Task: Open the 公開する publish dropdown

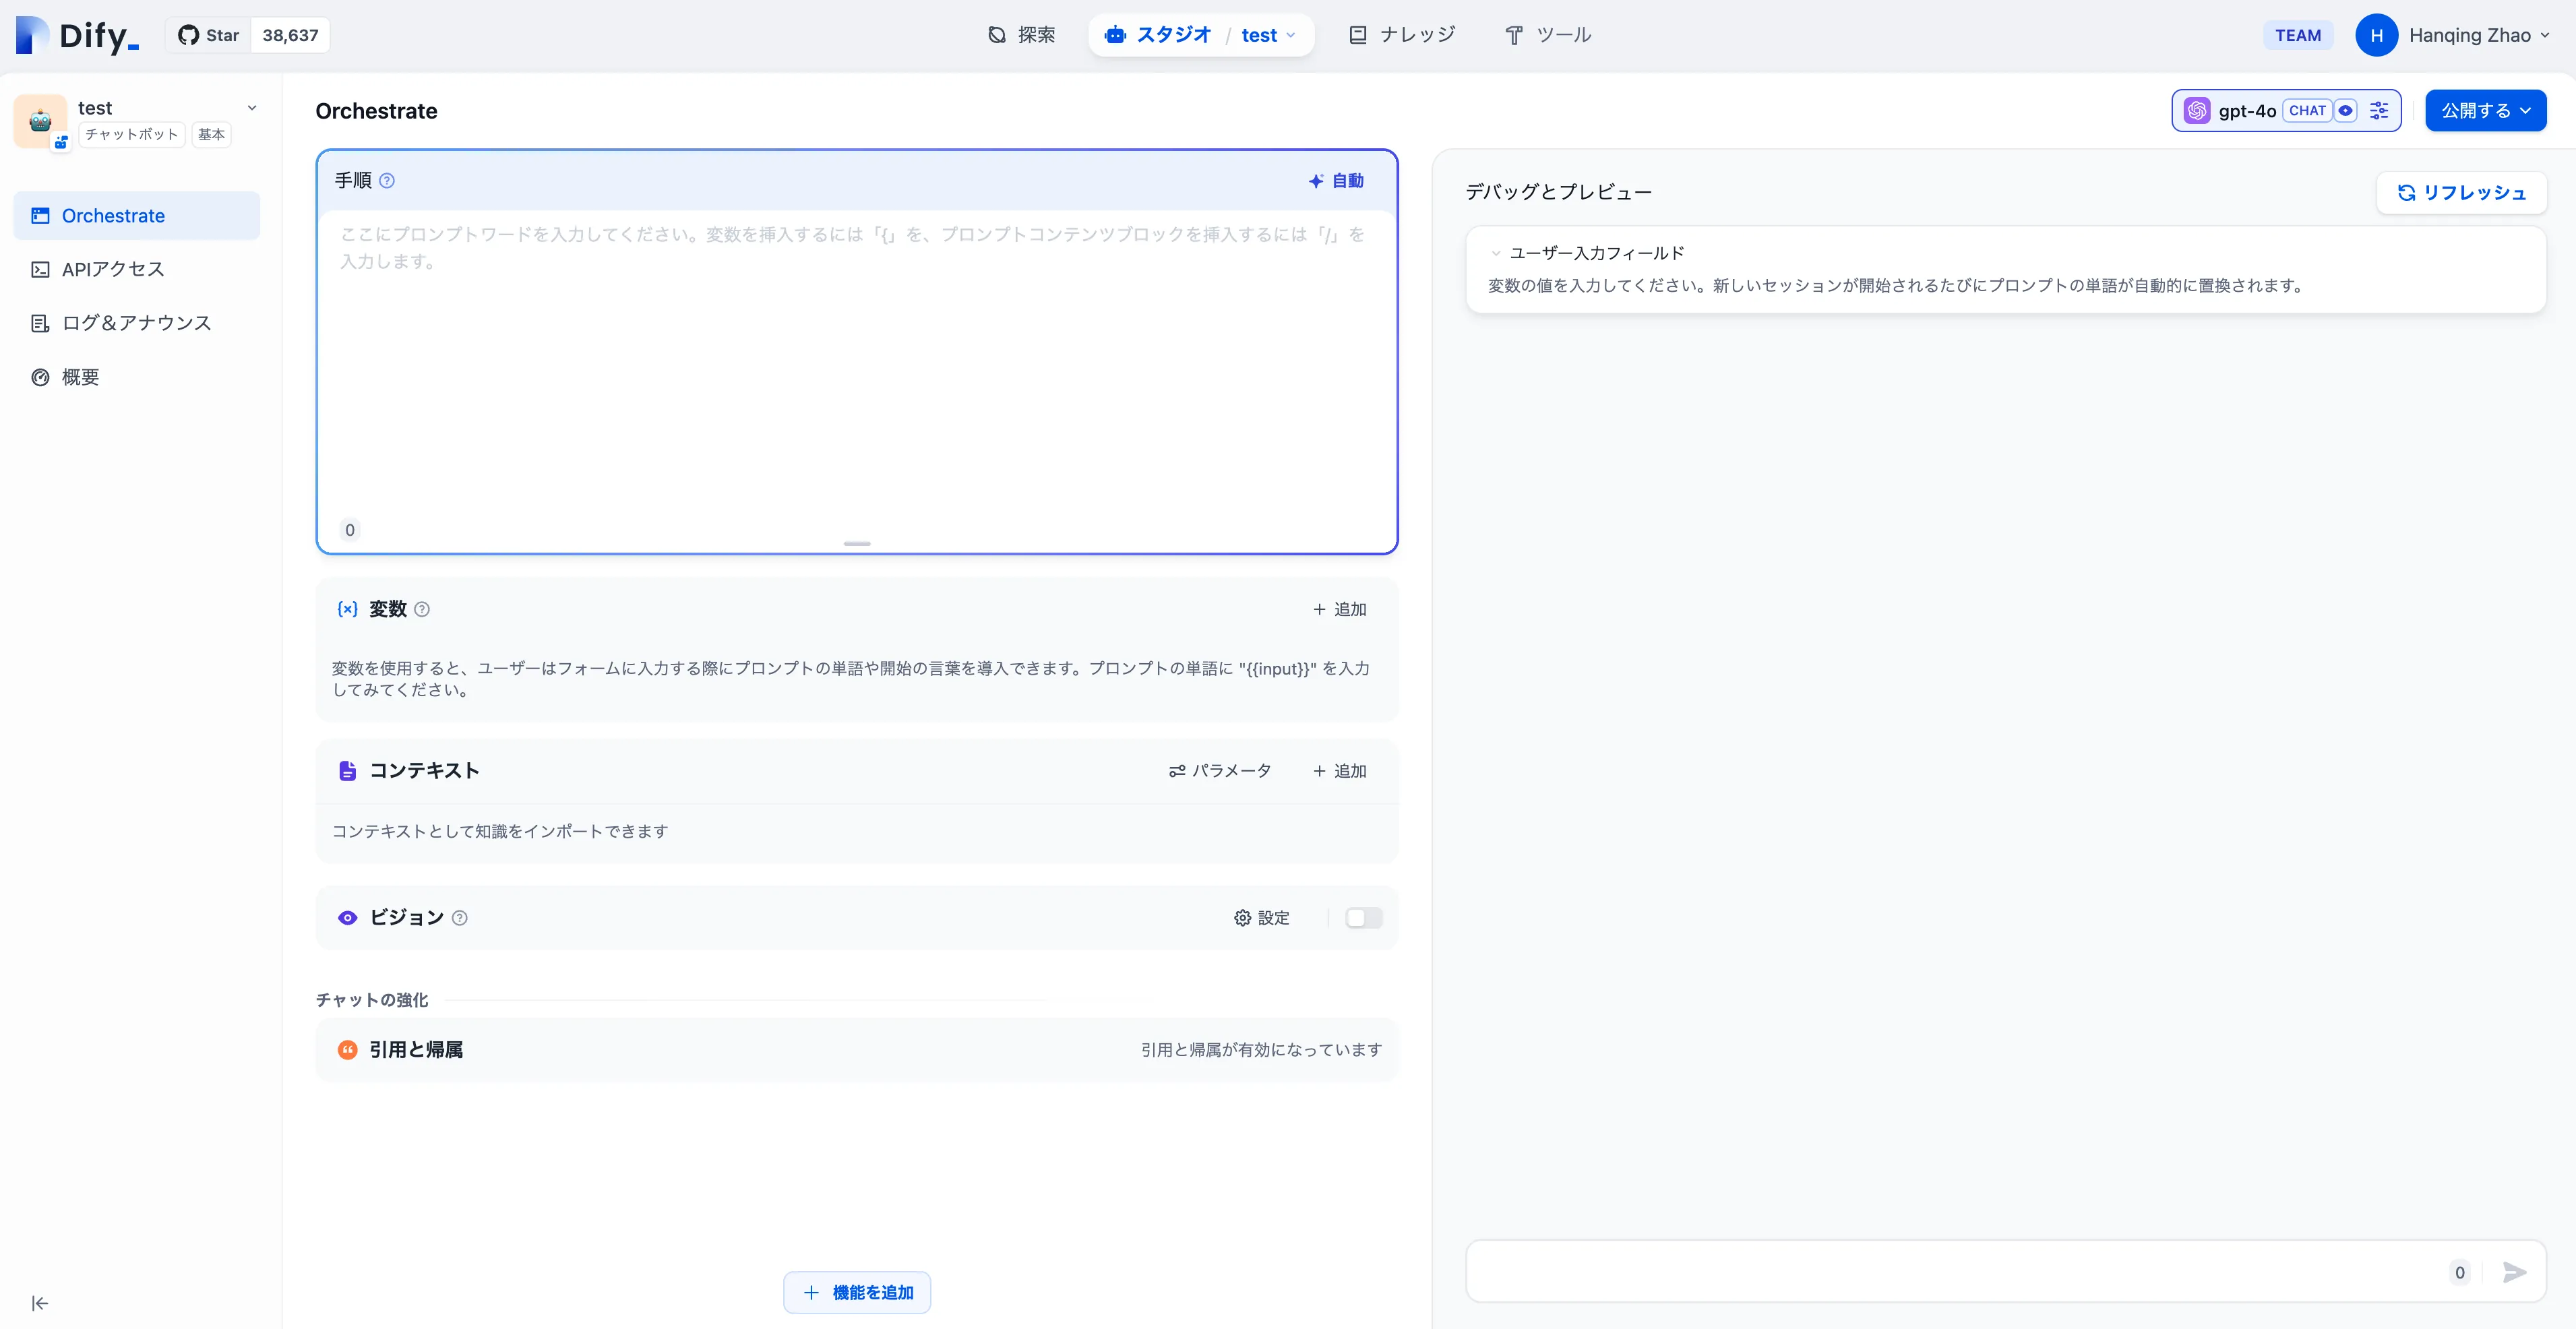Action: tap(2485, 110)
